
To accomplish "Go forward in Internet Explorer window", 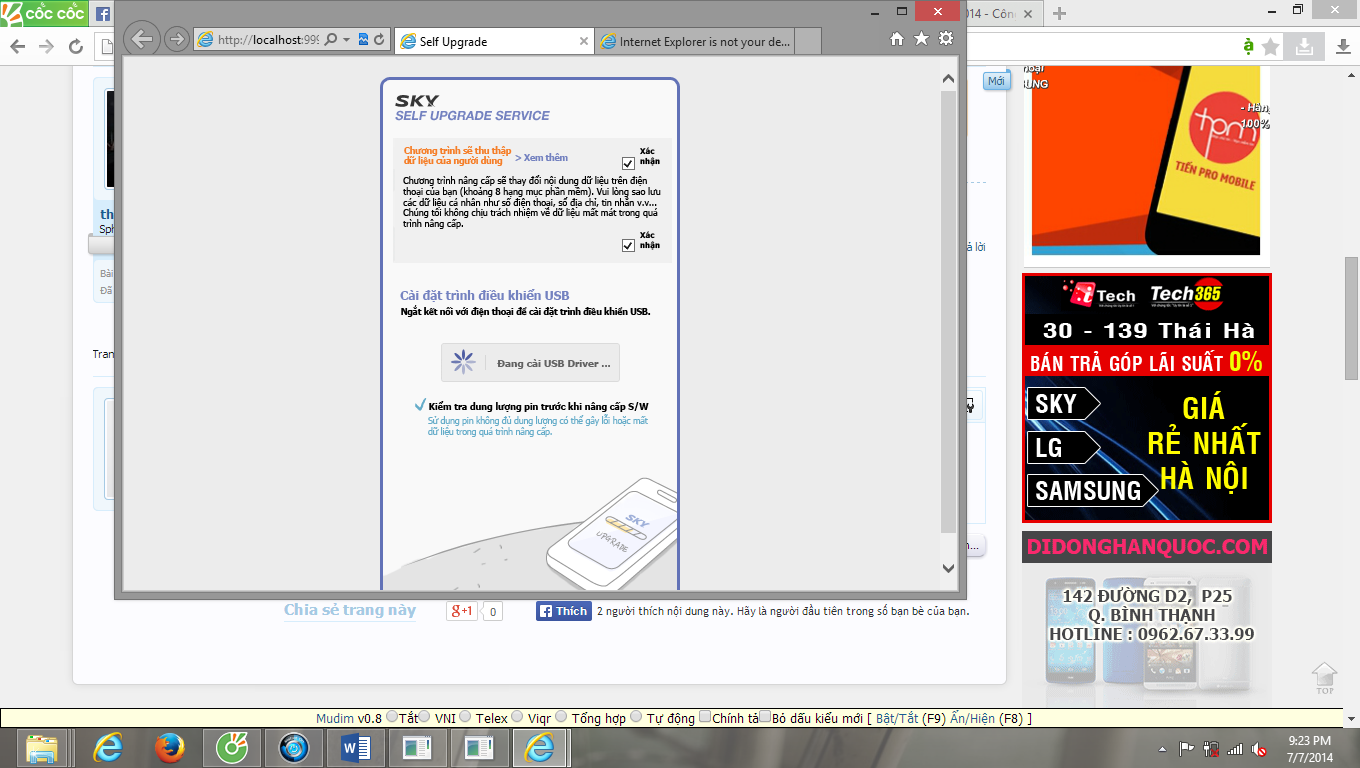I will 176,39.
